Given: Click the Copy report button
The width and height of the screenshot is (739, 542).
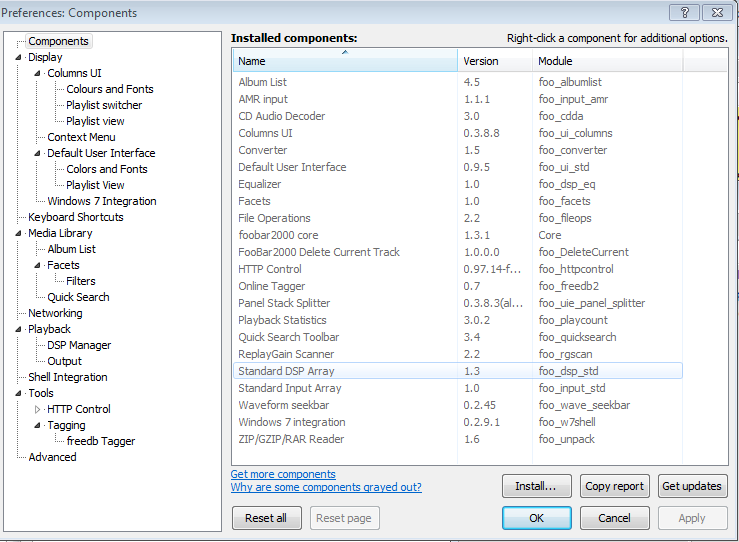Looking at the screenshot, I should pos(615,486).
